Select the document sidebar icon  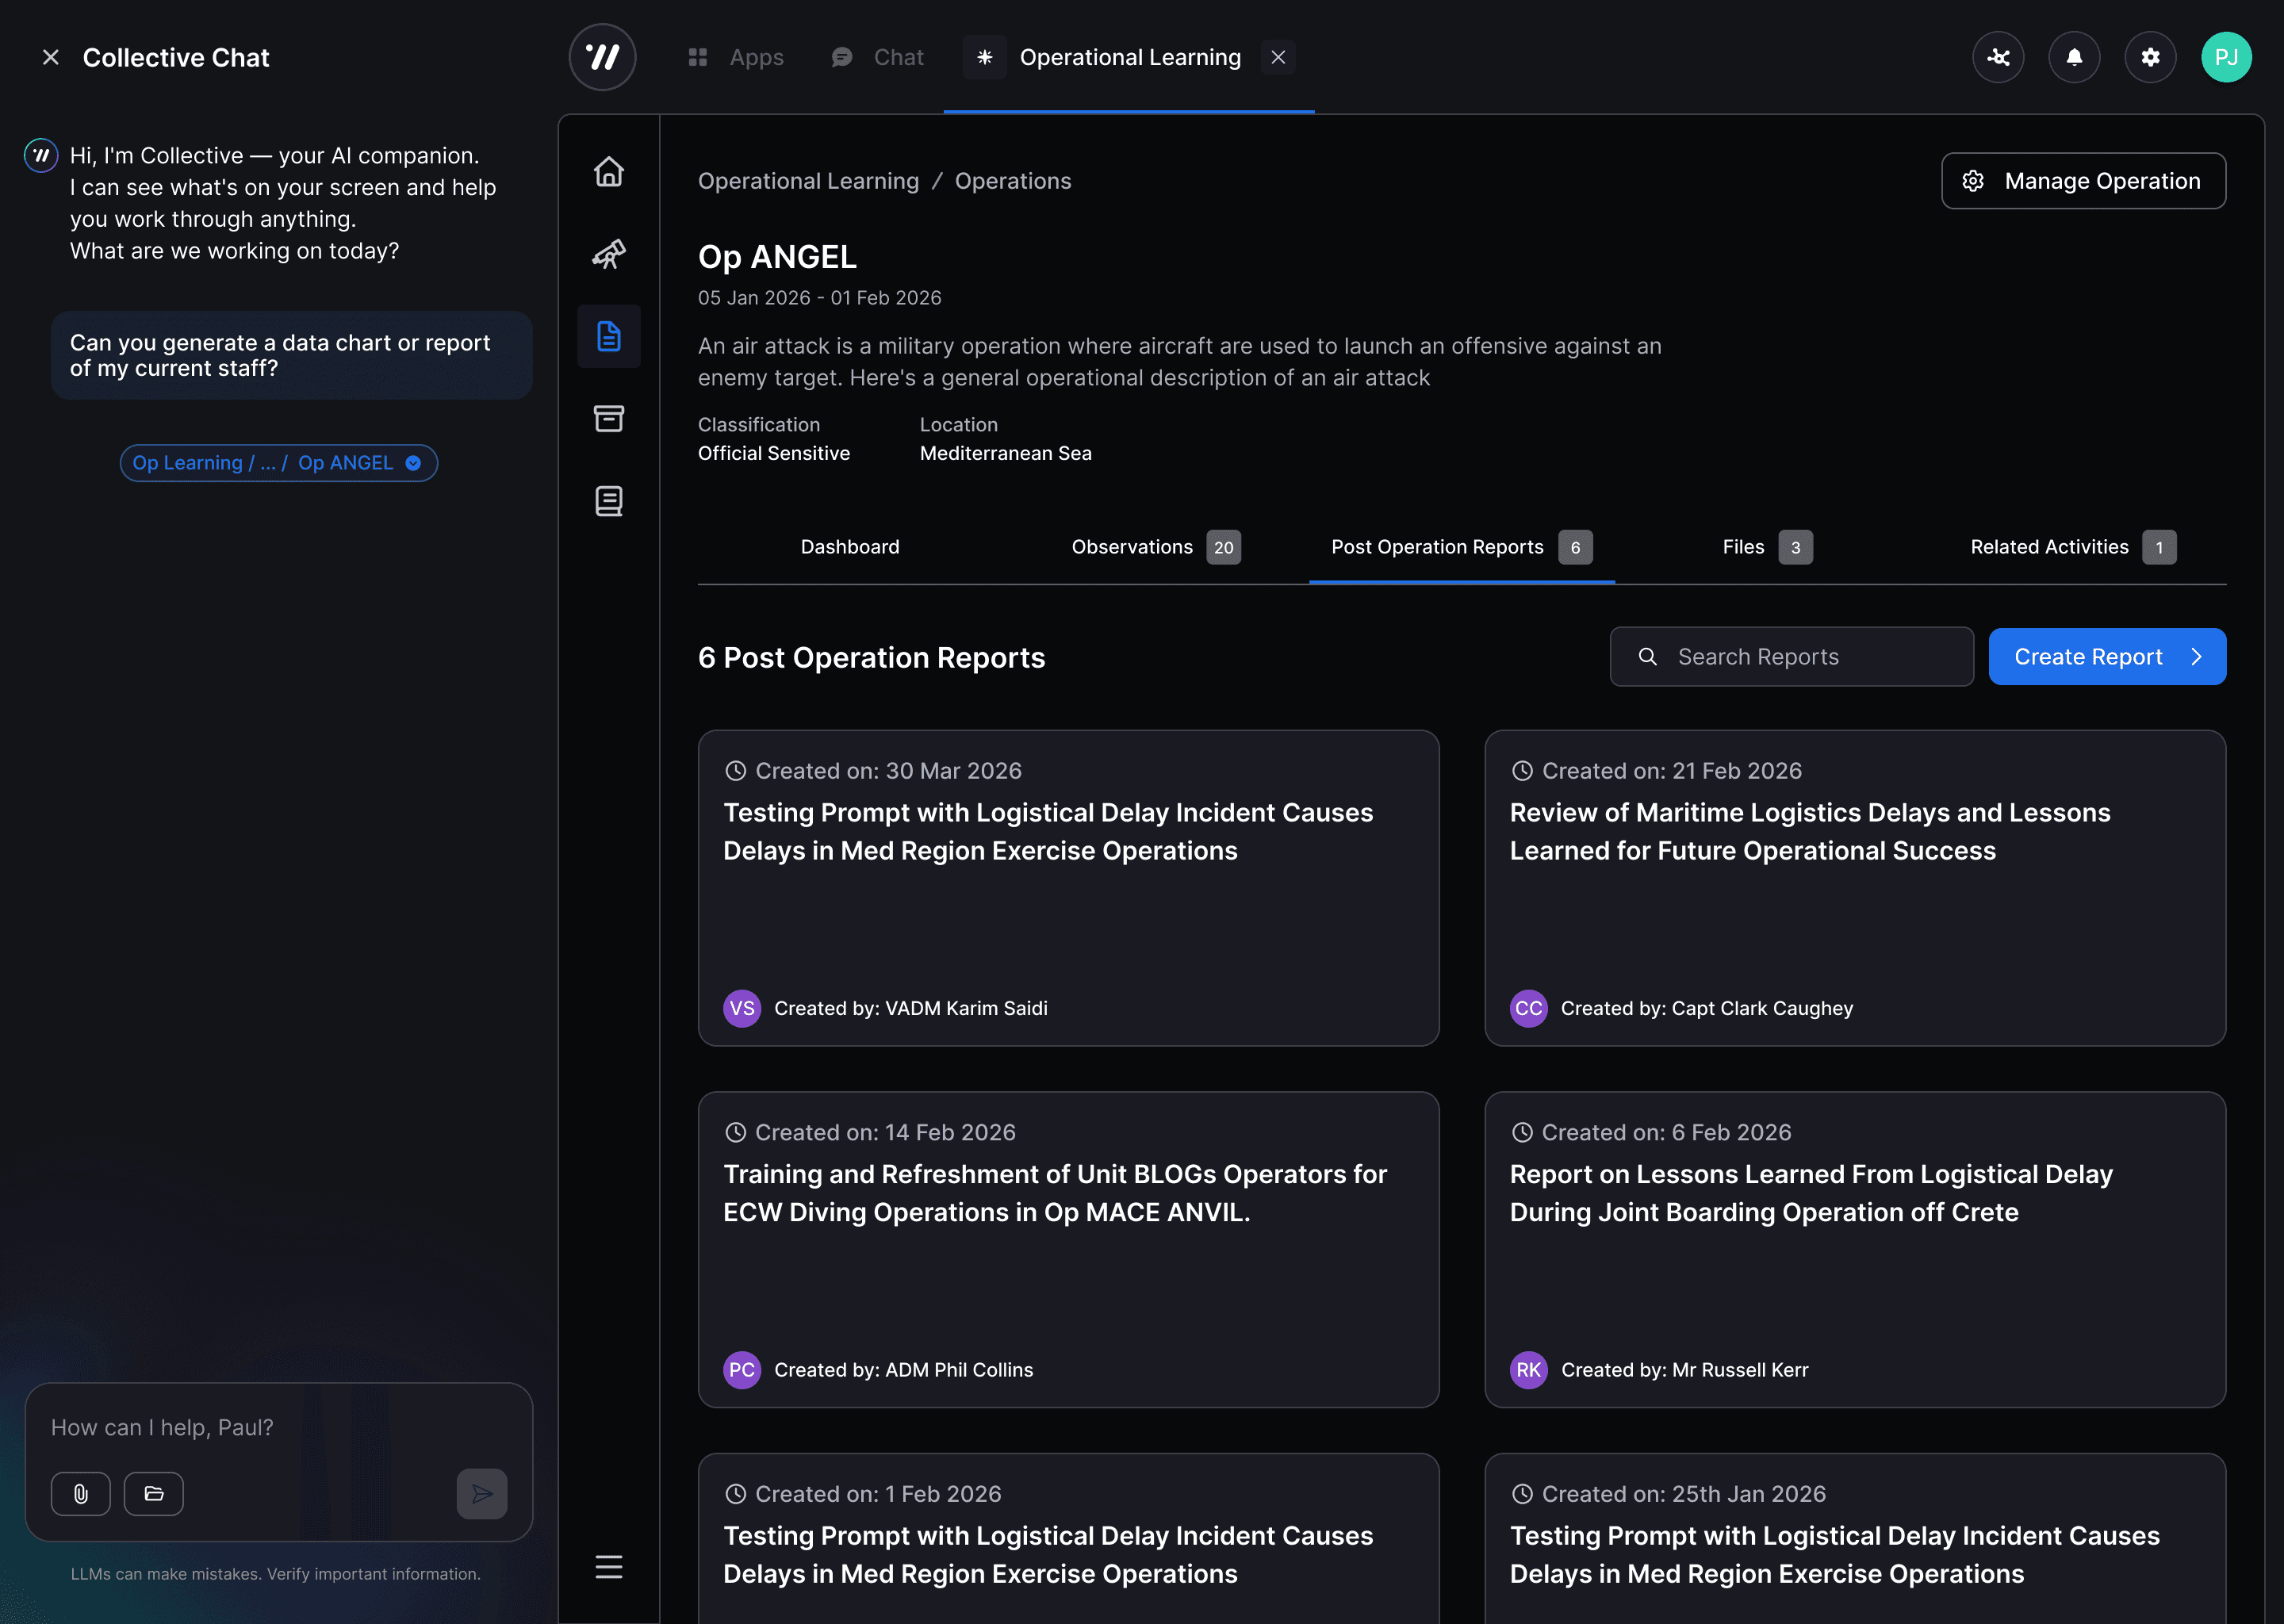pos(608,336)
